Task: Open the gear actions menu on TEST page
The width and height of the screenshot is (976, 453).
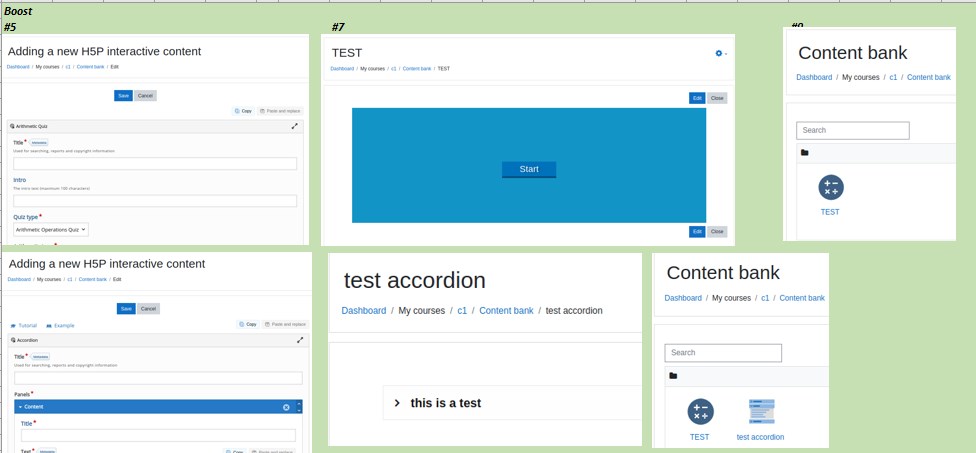Action: [721, 54]
